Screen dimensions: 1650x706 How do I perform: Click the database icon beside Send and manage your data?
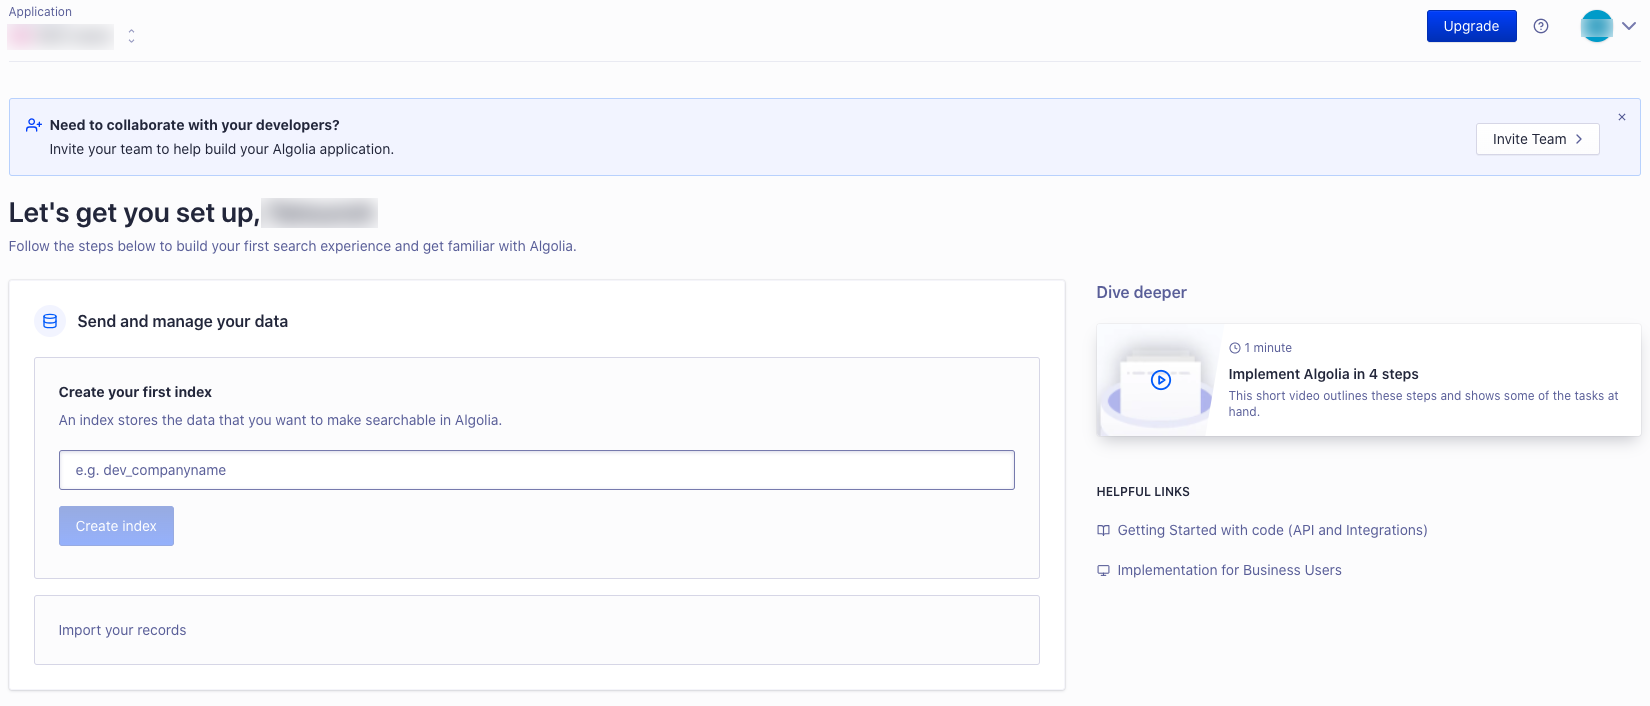tap(50, 321)
